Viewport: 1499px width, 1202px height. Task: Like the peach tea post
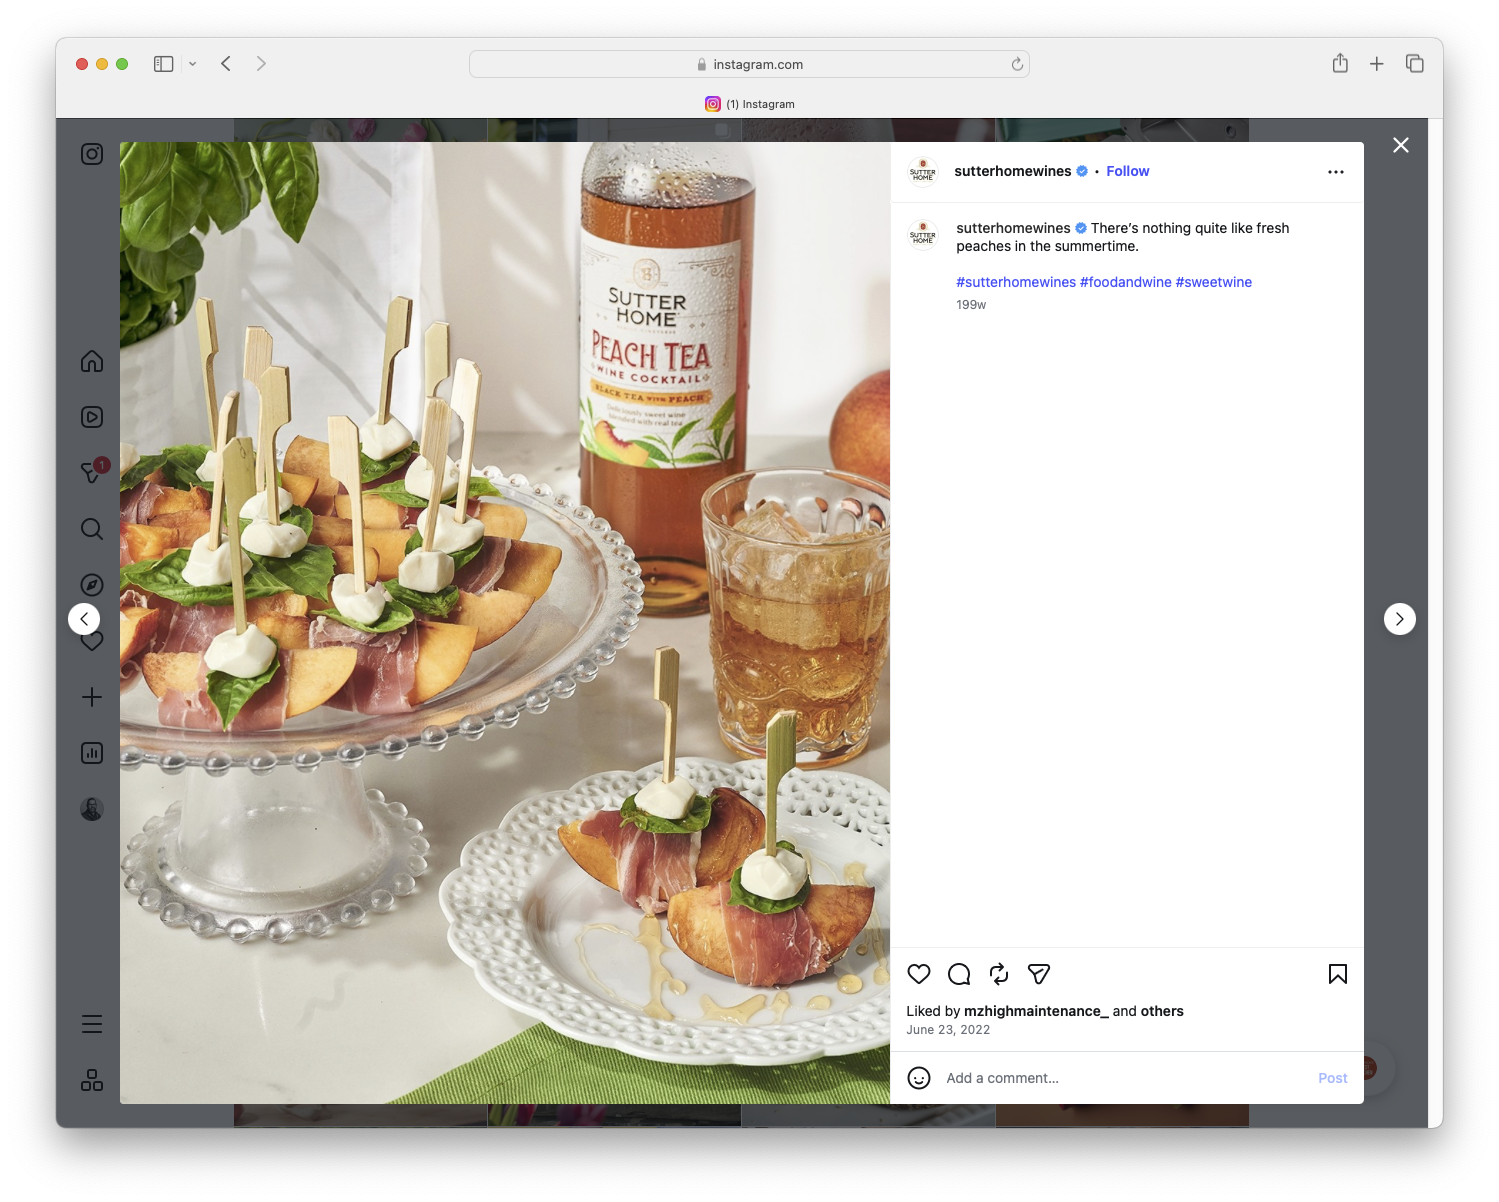(918, 974)
